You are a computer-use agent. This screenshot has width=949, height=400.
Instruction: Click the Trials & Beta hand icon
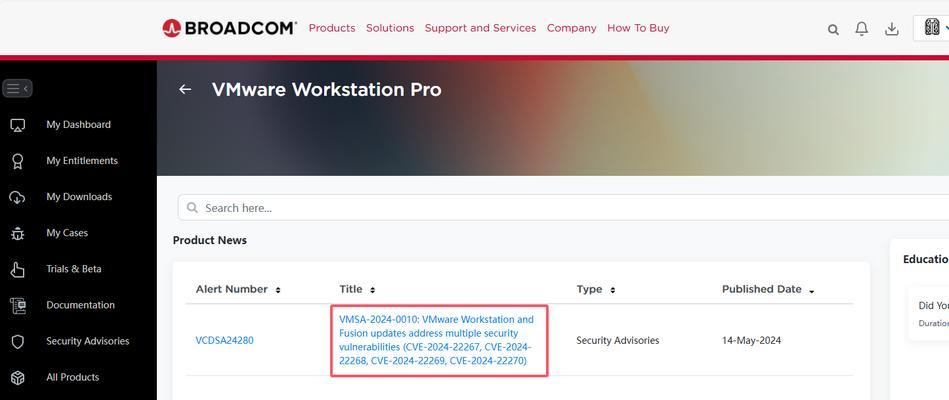[18, 269]
